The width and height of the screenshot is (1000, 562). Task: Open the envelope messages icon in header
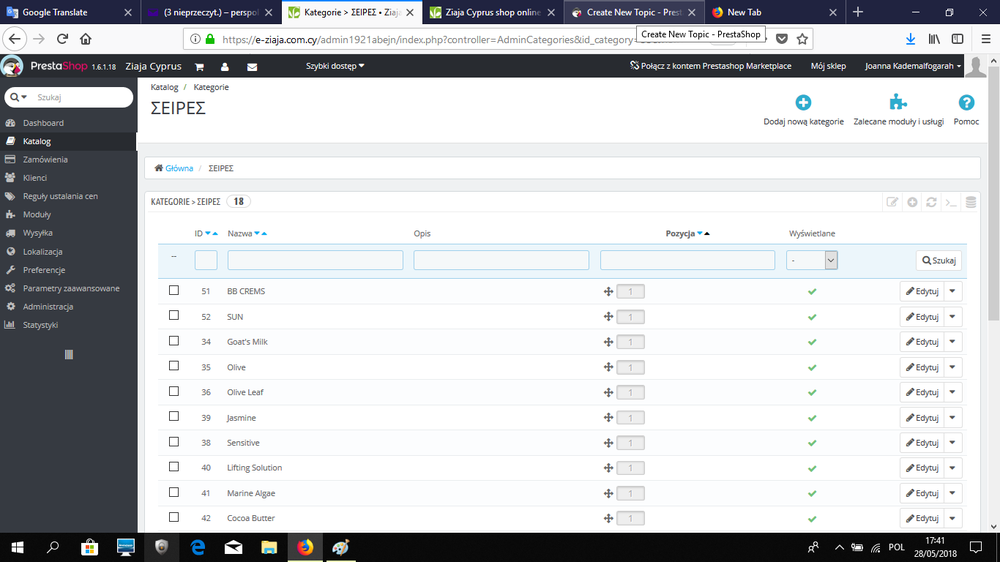(x=252, y=66)
